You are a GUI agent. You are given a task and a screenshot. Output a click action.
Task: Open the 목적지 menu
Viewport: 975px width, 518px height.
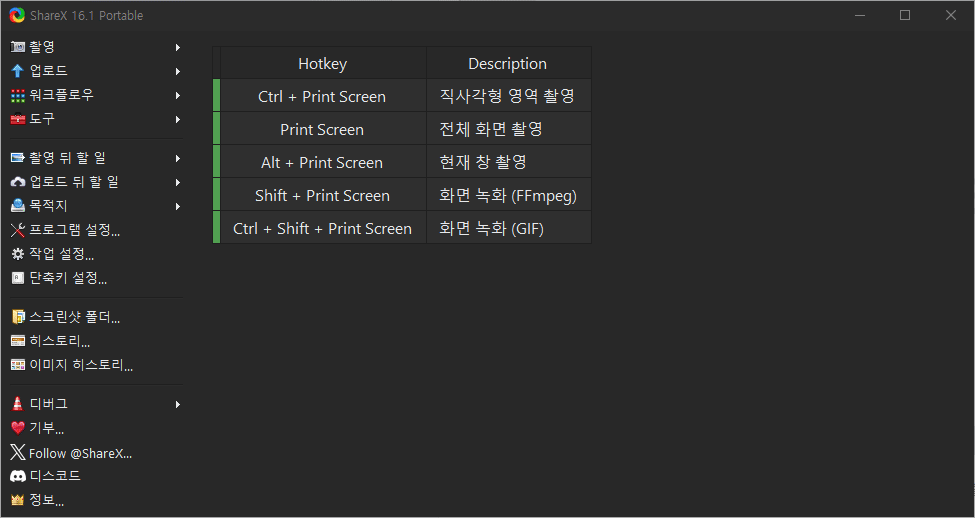tap(96, 206)
